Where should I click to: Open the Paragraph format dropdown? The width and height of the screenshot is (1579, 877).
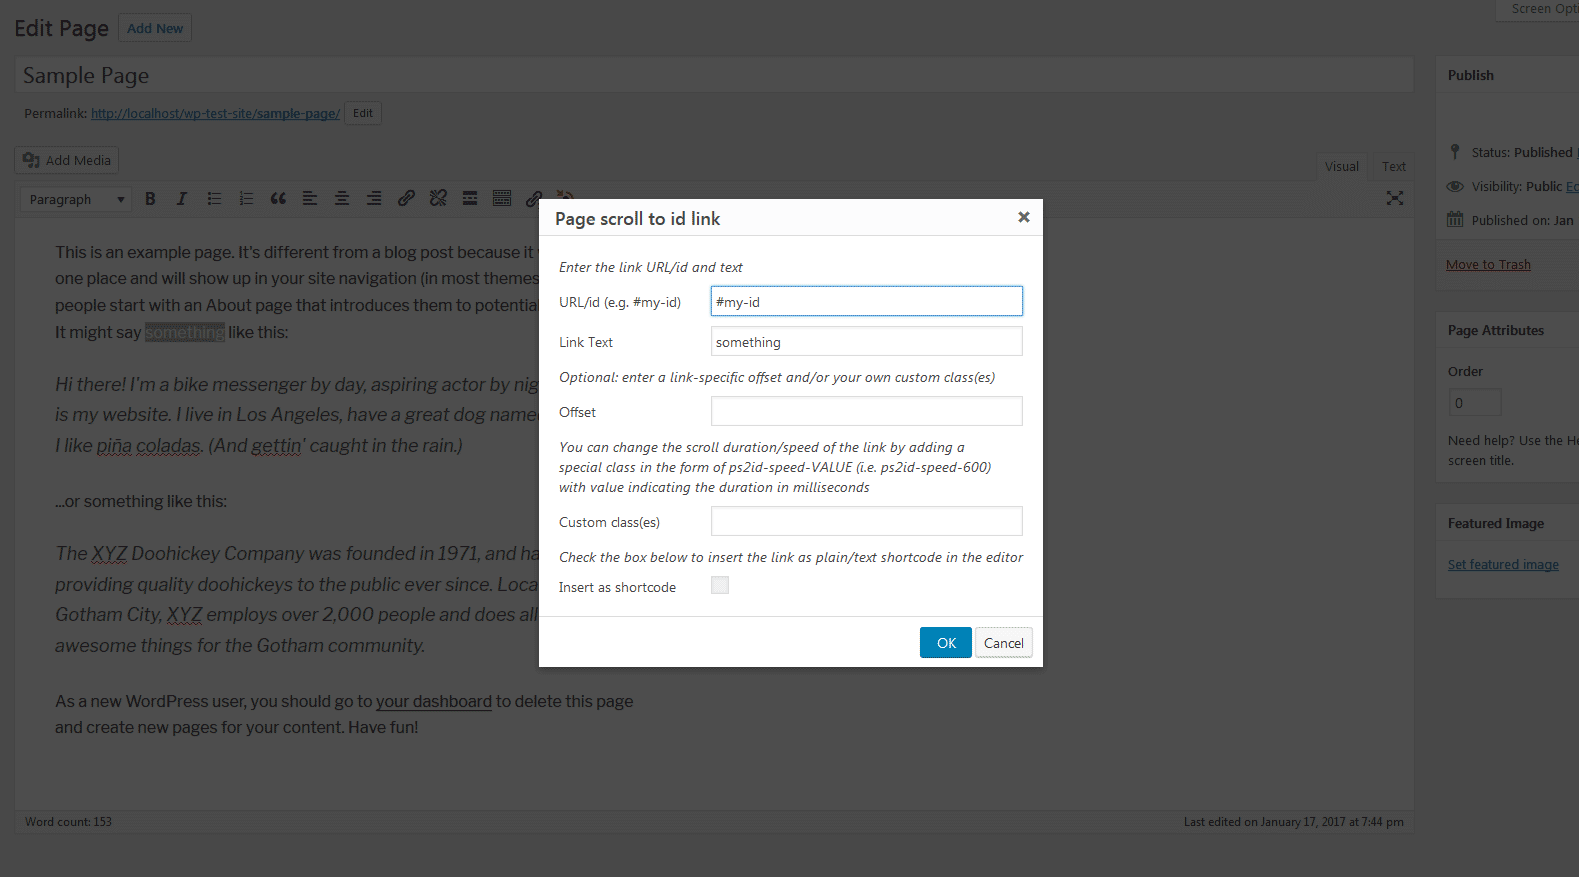[x=76, y=200]
